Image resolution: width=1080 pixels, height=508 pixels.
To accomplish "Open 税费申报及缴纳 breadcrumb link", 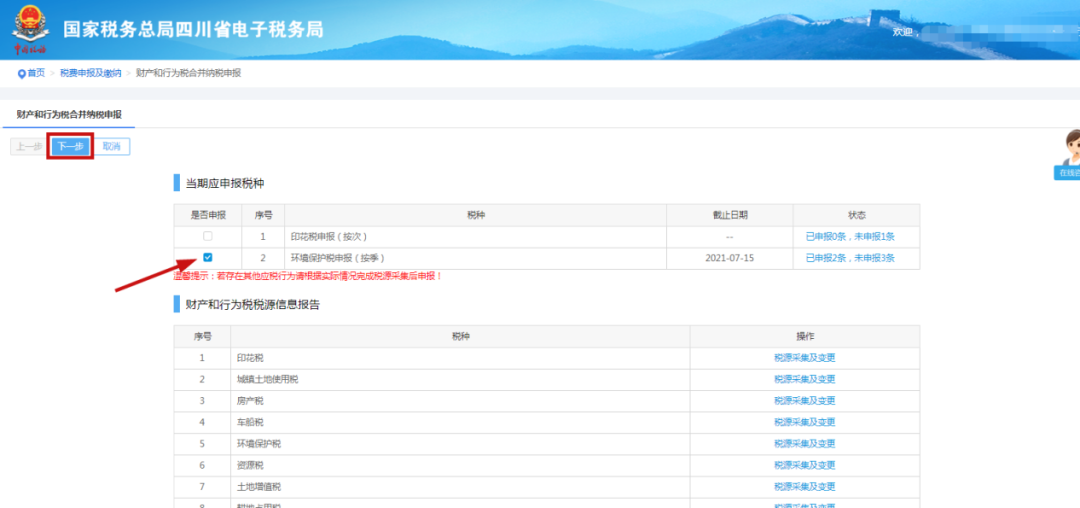I will pos(90,73).
